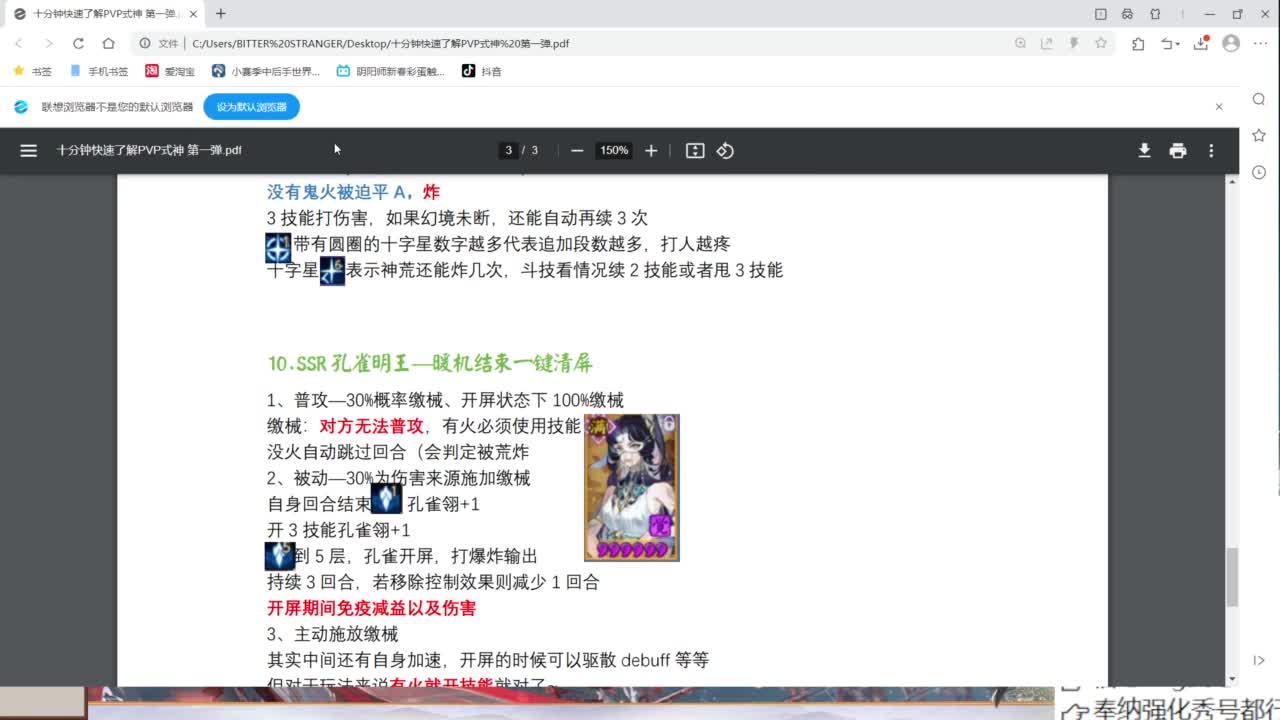
Task: Click the browser home icon
Action: pyautogui.click(x=108, y=43)
